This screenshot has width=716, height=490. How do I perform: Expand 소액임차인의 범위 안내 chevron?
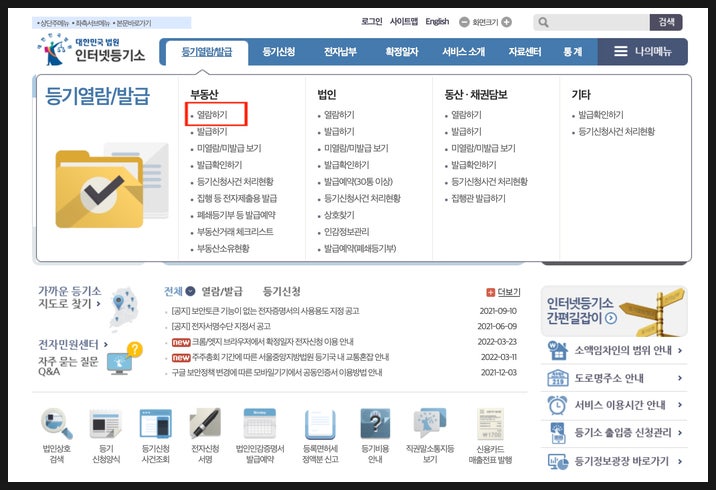pos(680,350)
